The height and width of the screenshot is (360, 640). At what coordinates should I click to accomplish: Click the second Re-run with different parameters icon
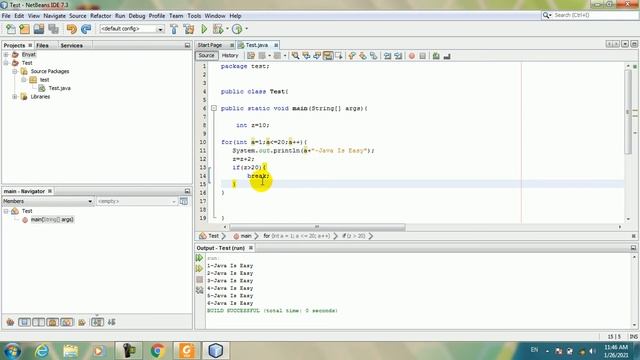coord(200,269)
